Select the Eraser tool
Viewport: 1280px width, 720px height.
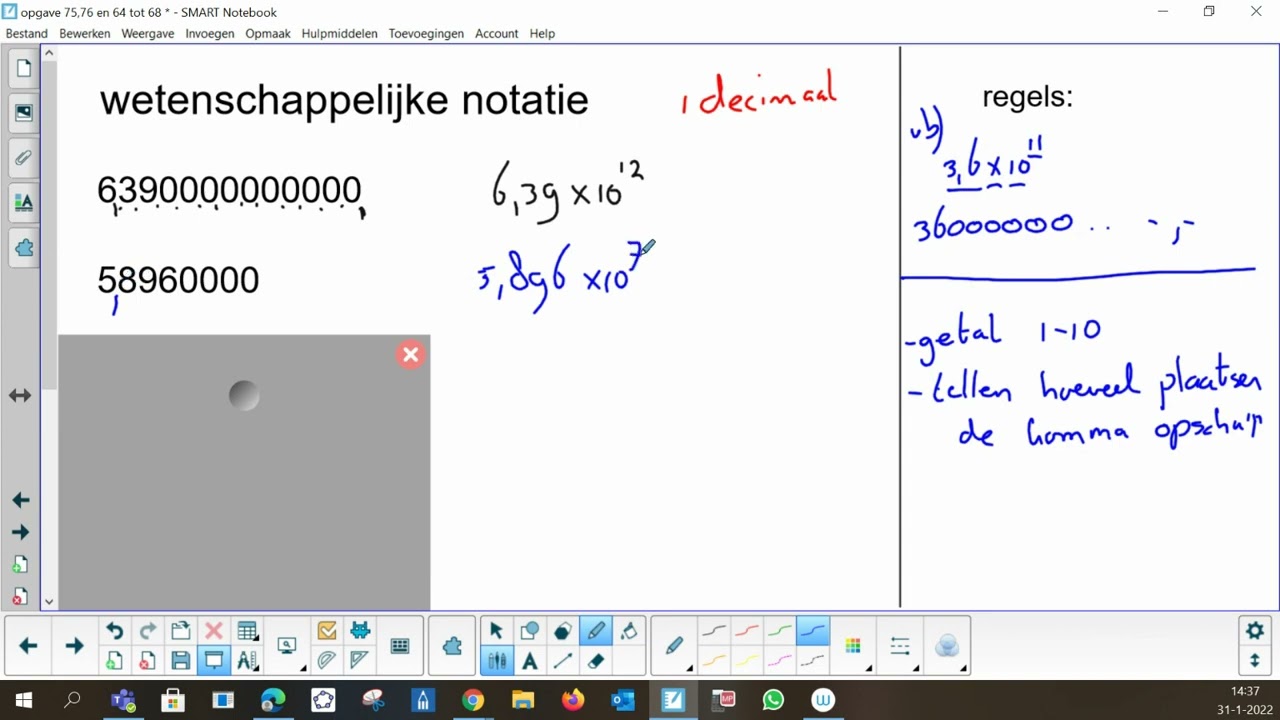pyautogui.click(x=596, y=661)
